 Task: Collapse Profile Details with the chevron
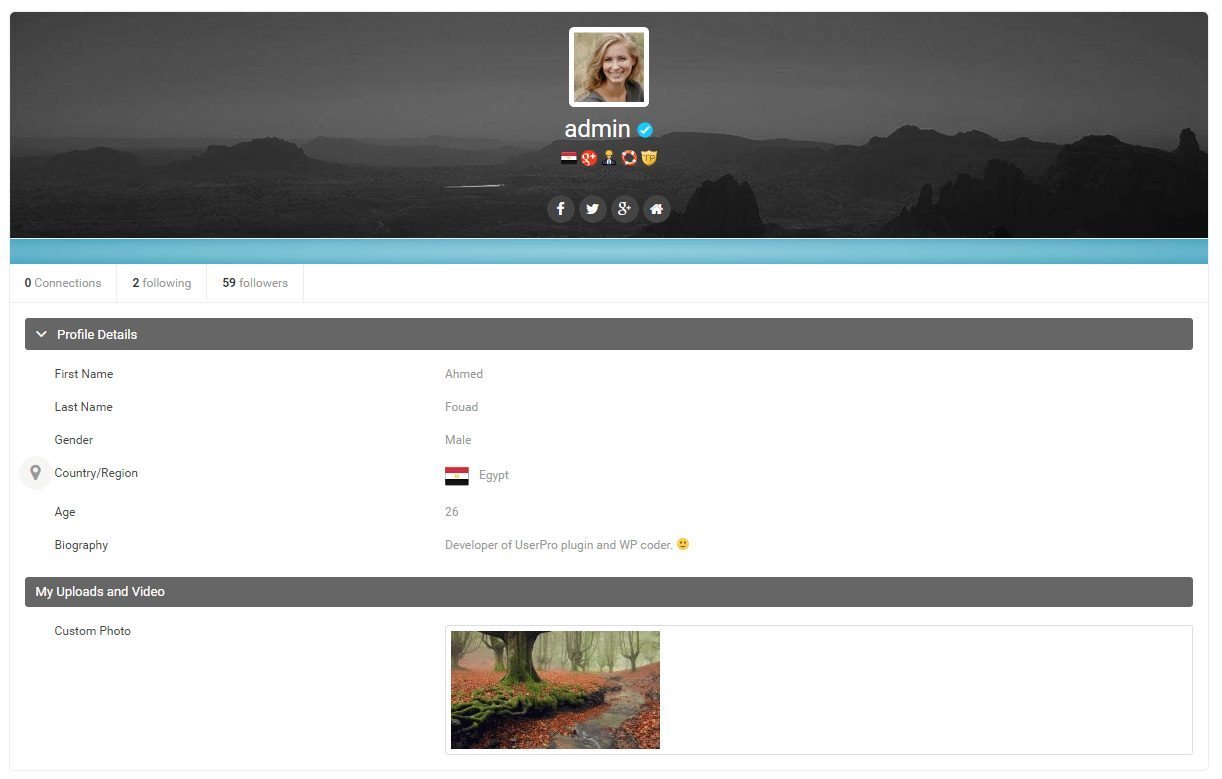(x=41, y=334)
